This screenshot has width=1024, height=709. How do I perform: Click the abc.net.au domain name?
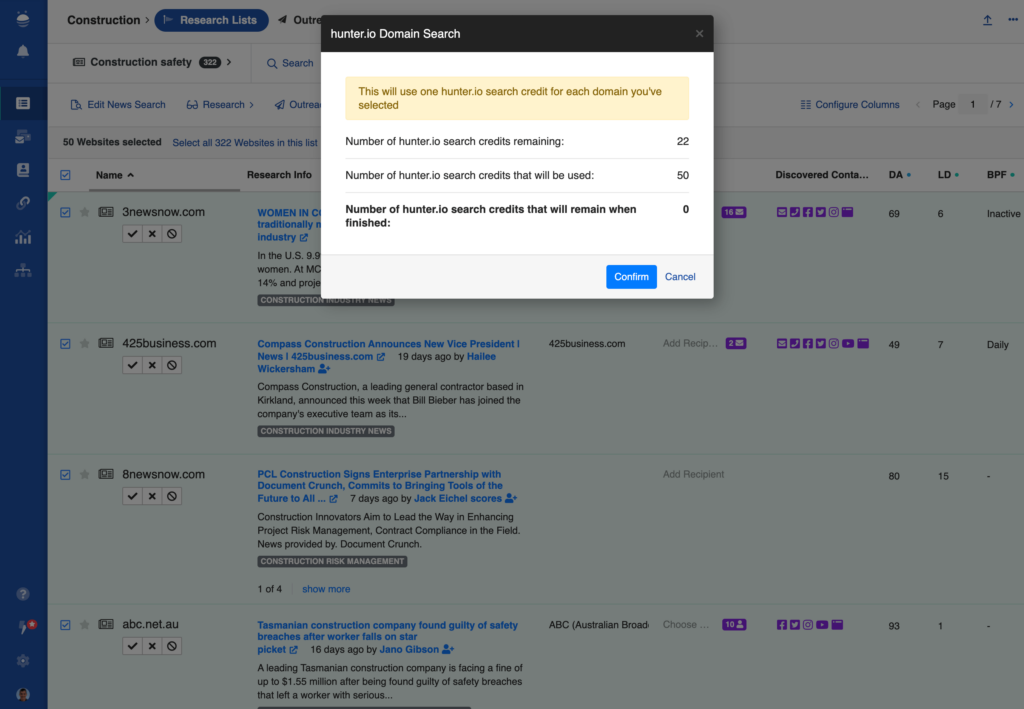[150, 625]
